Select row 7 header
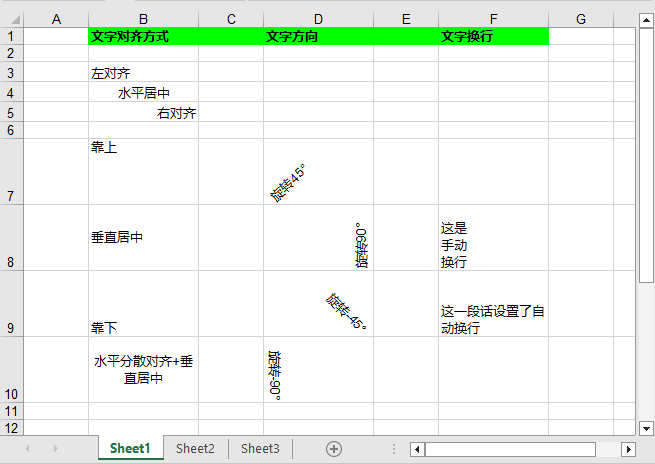This screenshot has height=464, width=655. [x=11, y=172]
